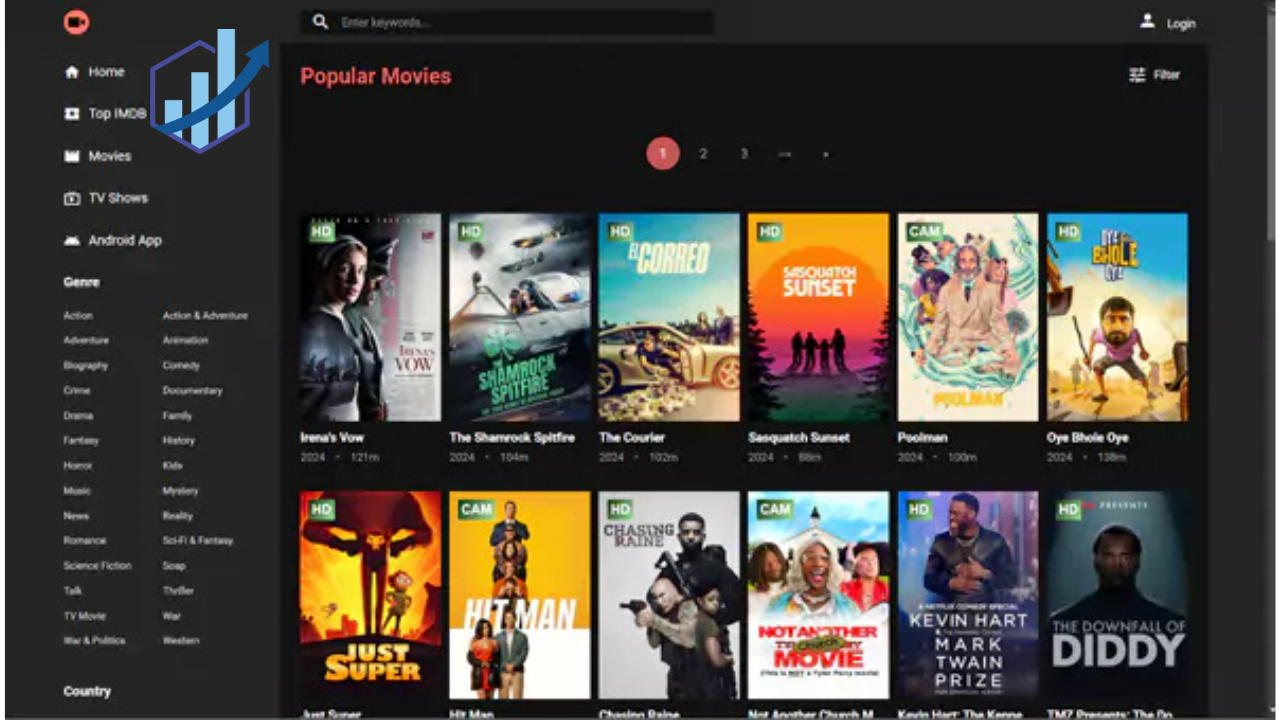The width and height of the screenshot is (1280, 720).
Task: Select the Family genre
Action: point(177,415)
